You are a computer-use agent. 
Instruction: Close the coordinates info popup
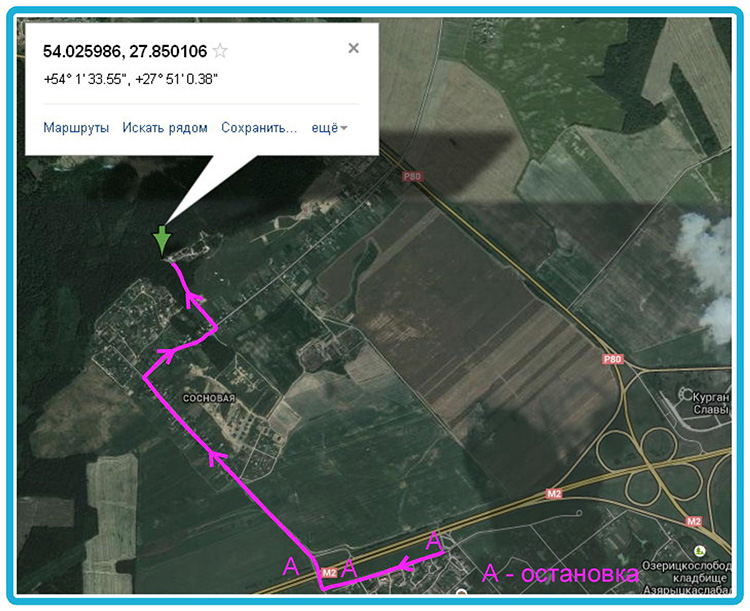353,48
